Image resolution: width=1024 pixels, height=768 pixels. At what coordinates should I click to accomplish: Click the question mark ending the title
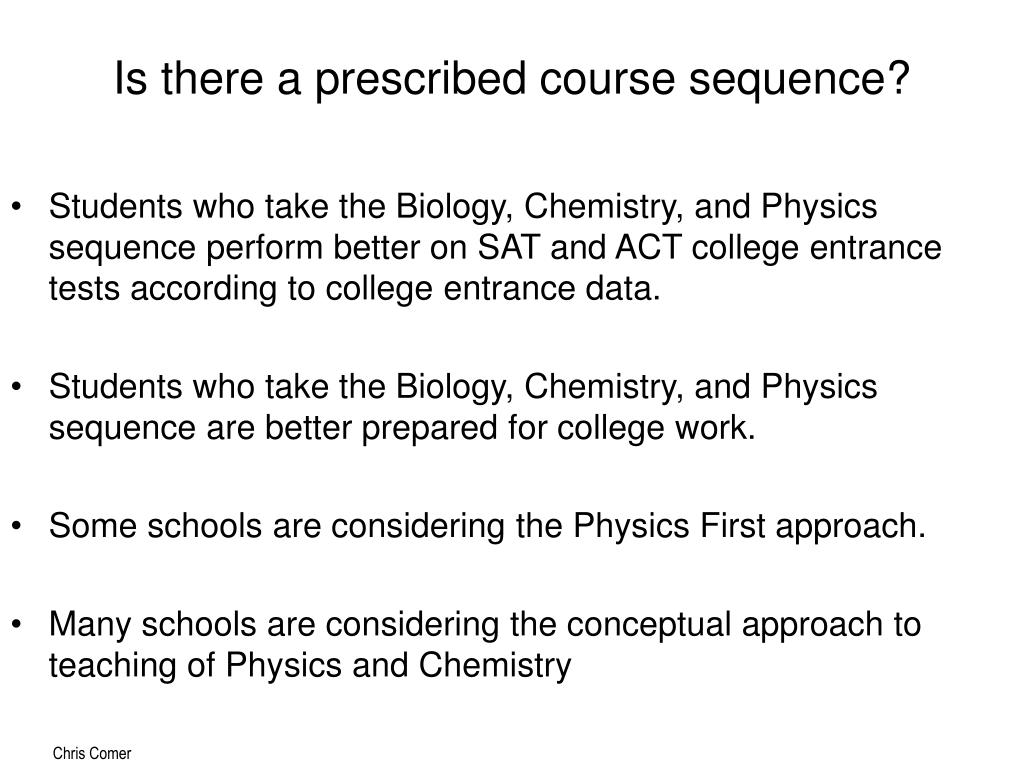coord(898,78)
